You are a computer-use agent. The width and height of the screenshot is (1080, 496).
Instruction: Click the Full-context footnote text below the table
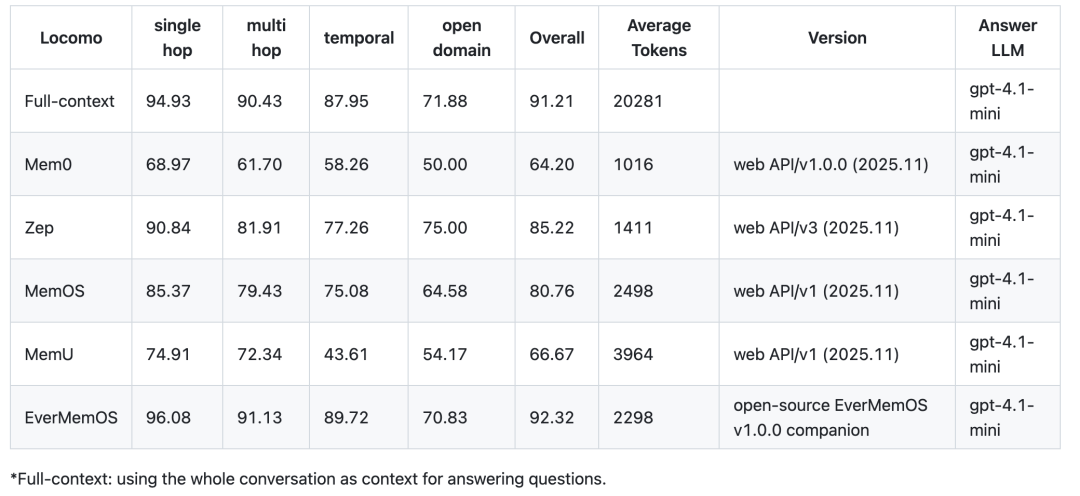308,478
